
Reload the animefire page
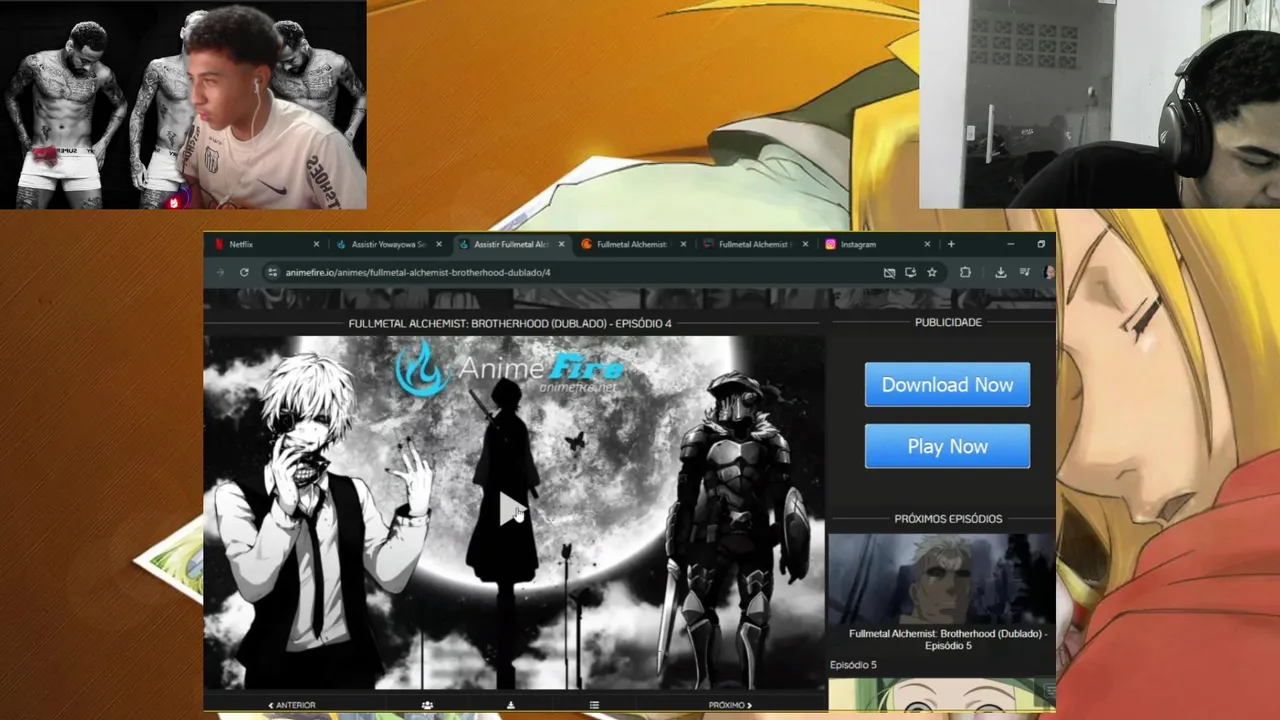pos(244,272)
